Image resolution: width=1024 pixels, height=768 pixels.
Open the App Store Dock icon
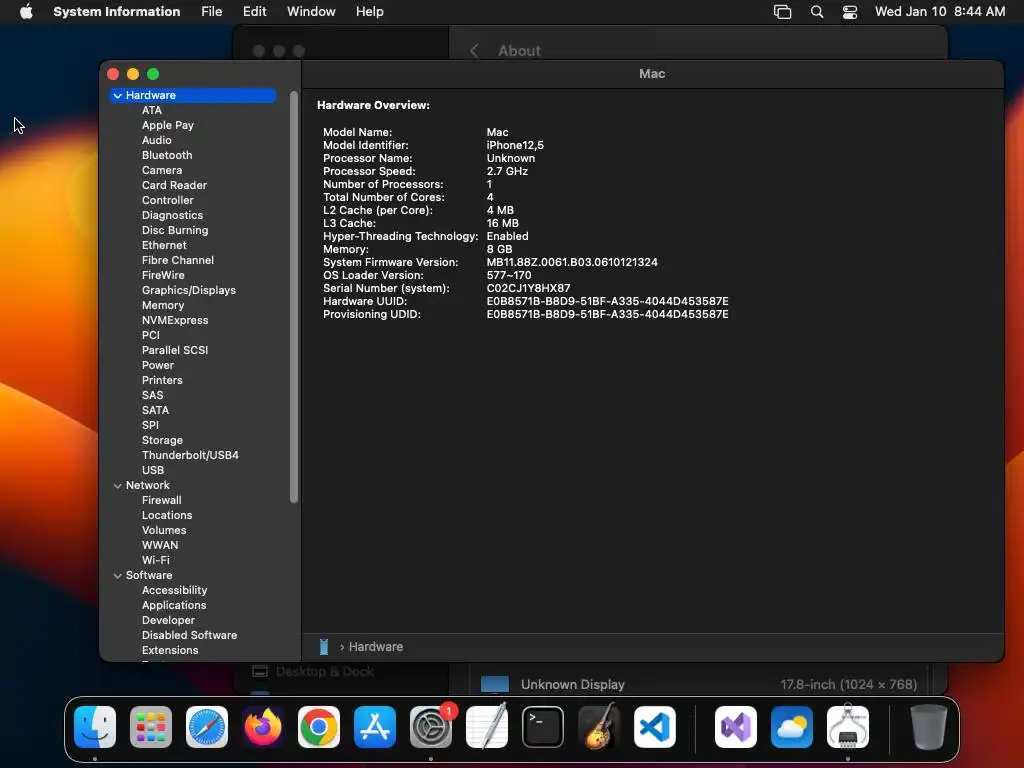click(375, 727)
